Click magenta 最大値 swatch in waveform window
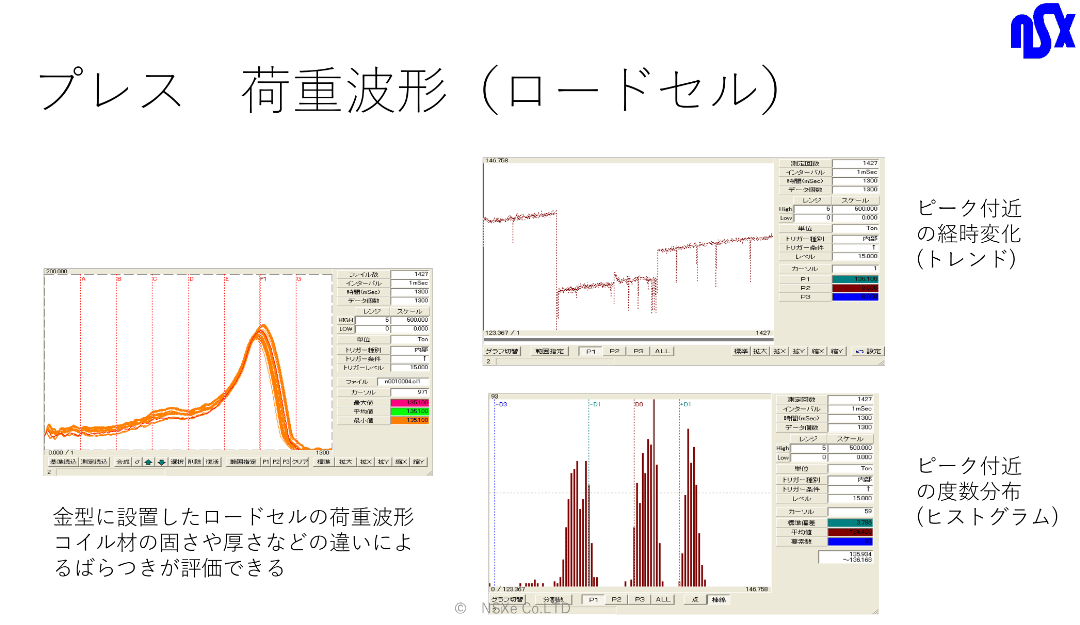 click(410, 402)
